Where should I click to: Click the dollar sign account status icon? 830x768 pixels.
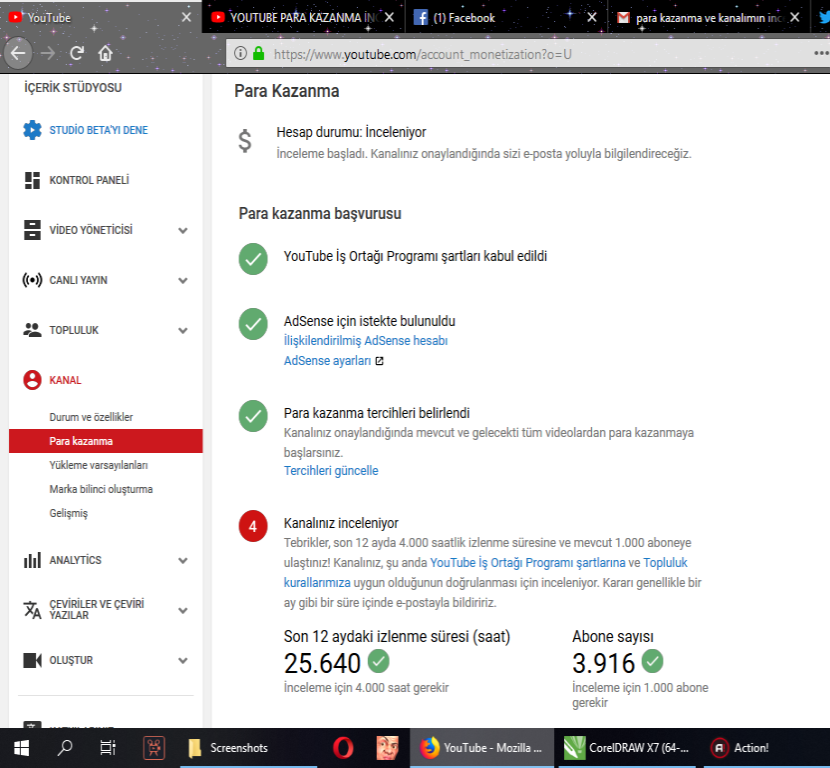[245, 141]
